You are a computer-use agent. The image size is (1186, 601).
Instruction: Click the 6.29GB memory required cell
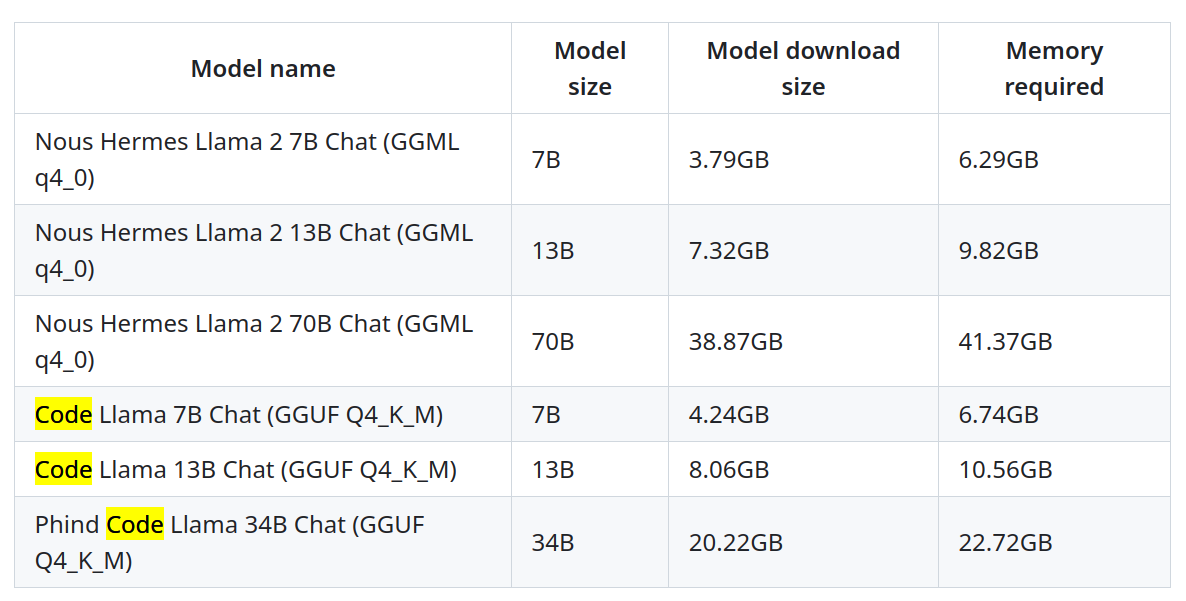(1054, 160)
